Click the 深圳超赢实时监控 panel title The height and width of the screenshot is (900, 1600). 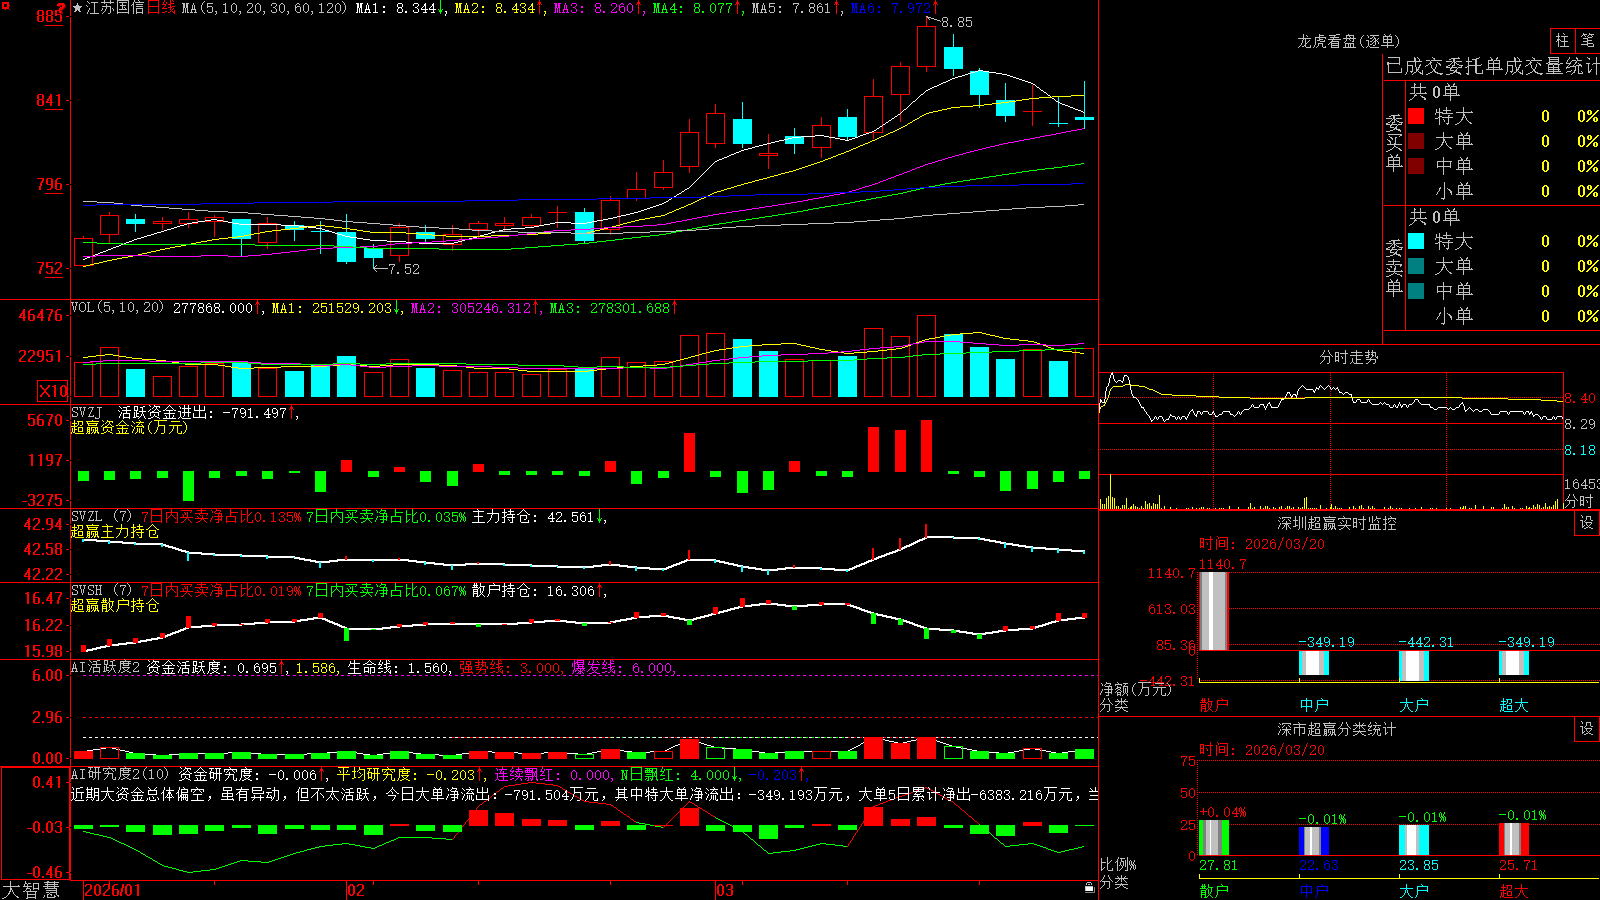point(1336,523)
